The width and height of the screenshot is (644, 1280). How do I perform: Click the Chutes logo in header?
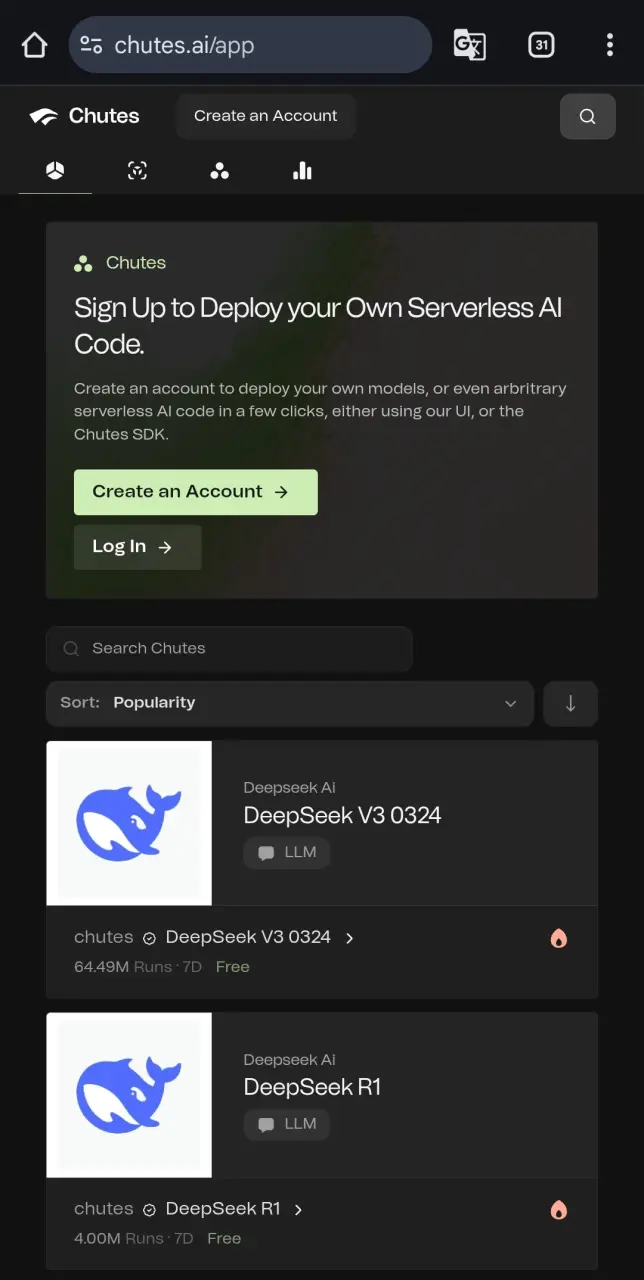(85, 116)
